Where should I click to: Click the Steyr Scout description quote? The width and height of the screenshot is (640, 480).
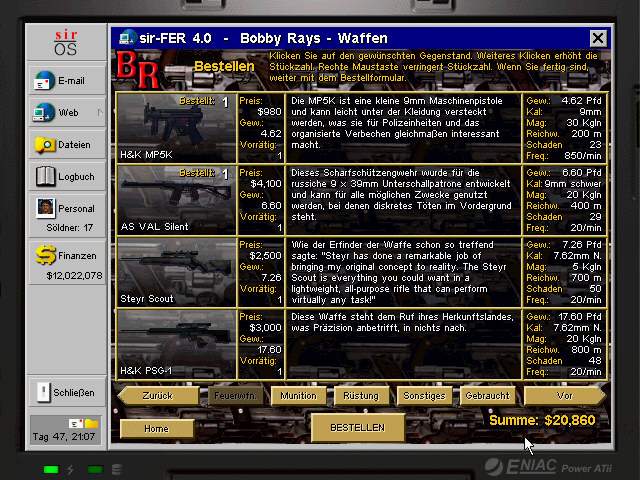click(x=399, y=272)
